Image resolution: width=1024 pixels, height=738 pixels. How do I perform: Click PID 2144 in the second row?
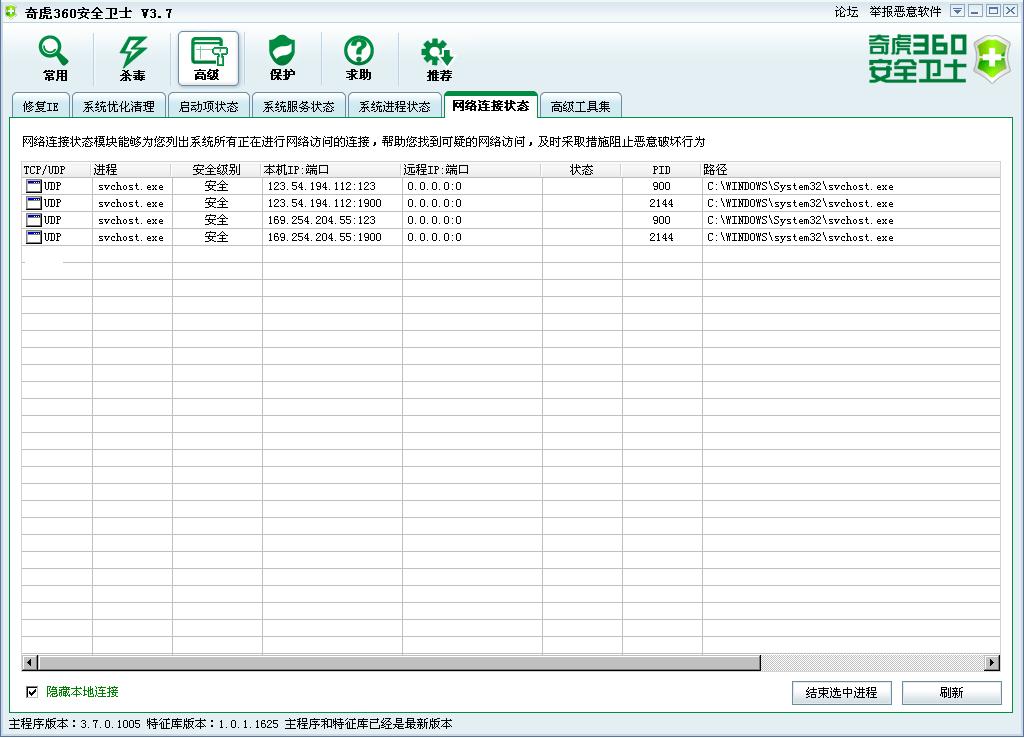tap(662, 203)
